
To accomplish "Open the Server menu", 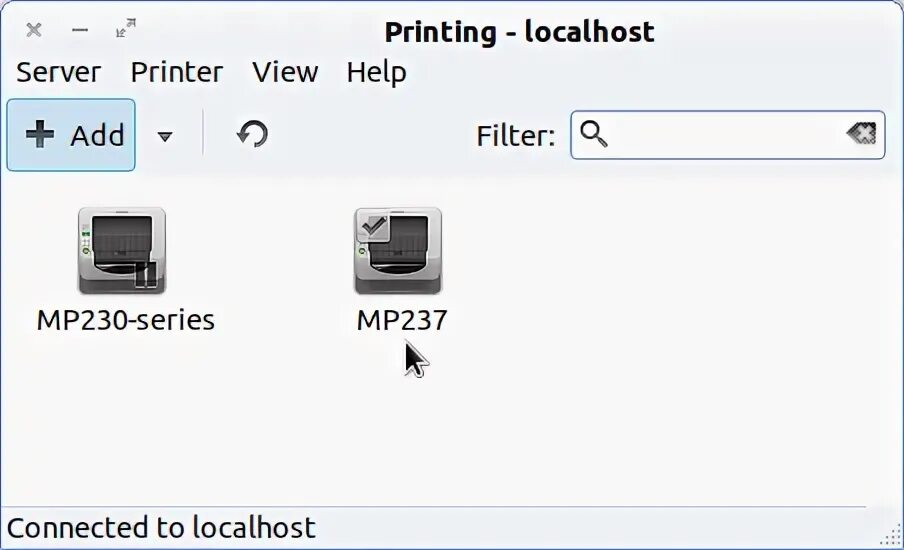I will click(58, 72).
